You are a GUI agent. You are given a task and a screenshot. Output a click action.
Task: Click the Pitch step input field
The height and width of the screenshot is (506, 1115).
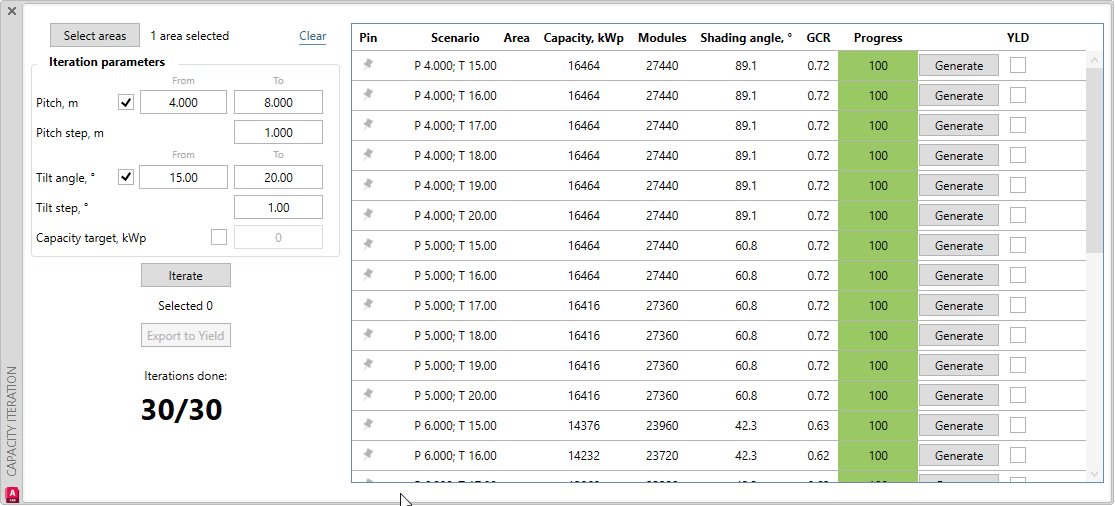(x=278, y=132)
